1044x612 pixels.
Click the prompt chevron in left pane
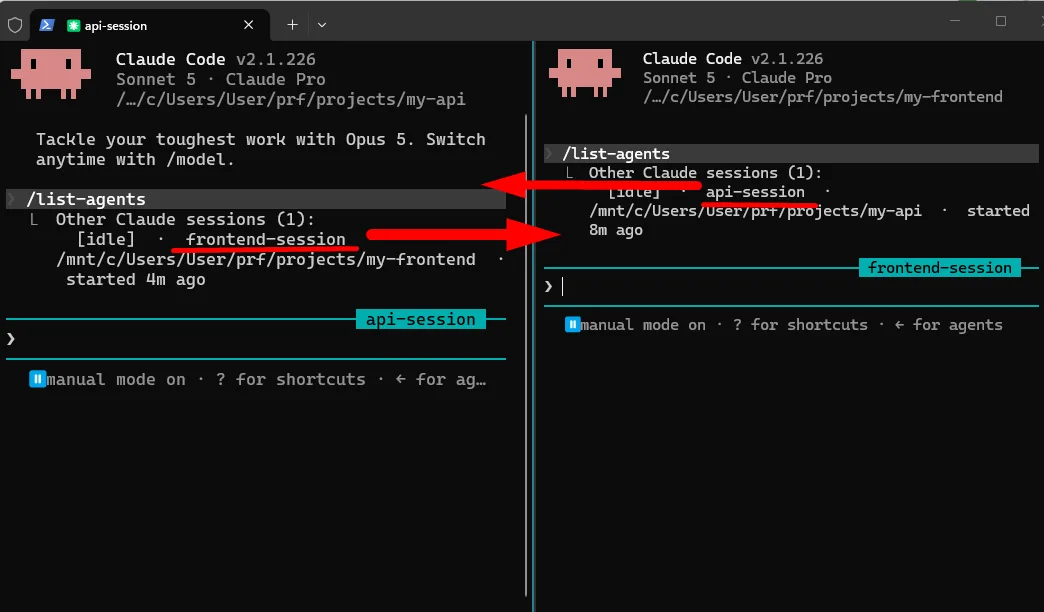pos(11,339)
